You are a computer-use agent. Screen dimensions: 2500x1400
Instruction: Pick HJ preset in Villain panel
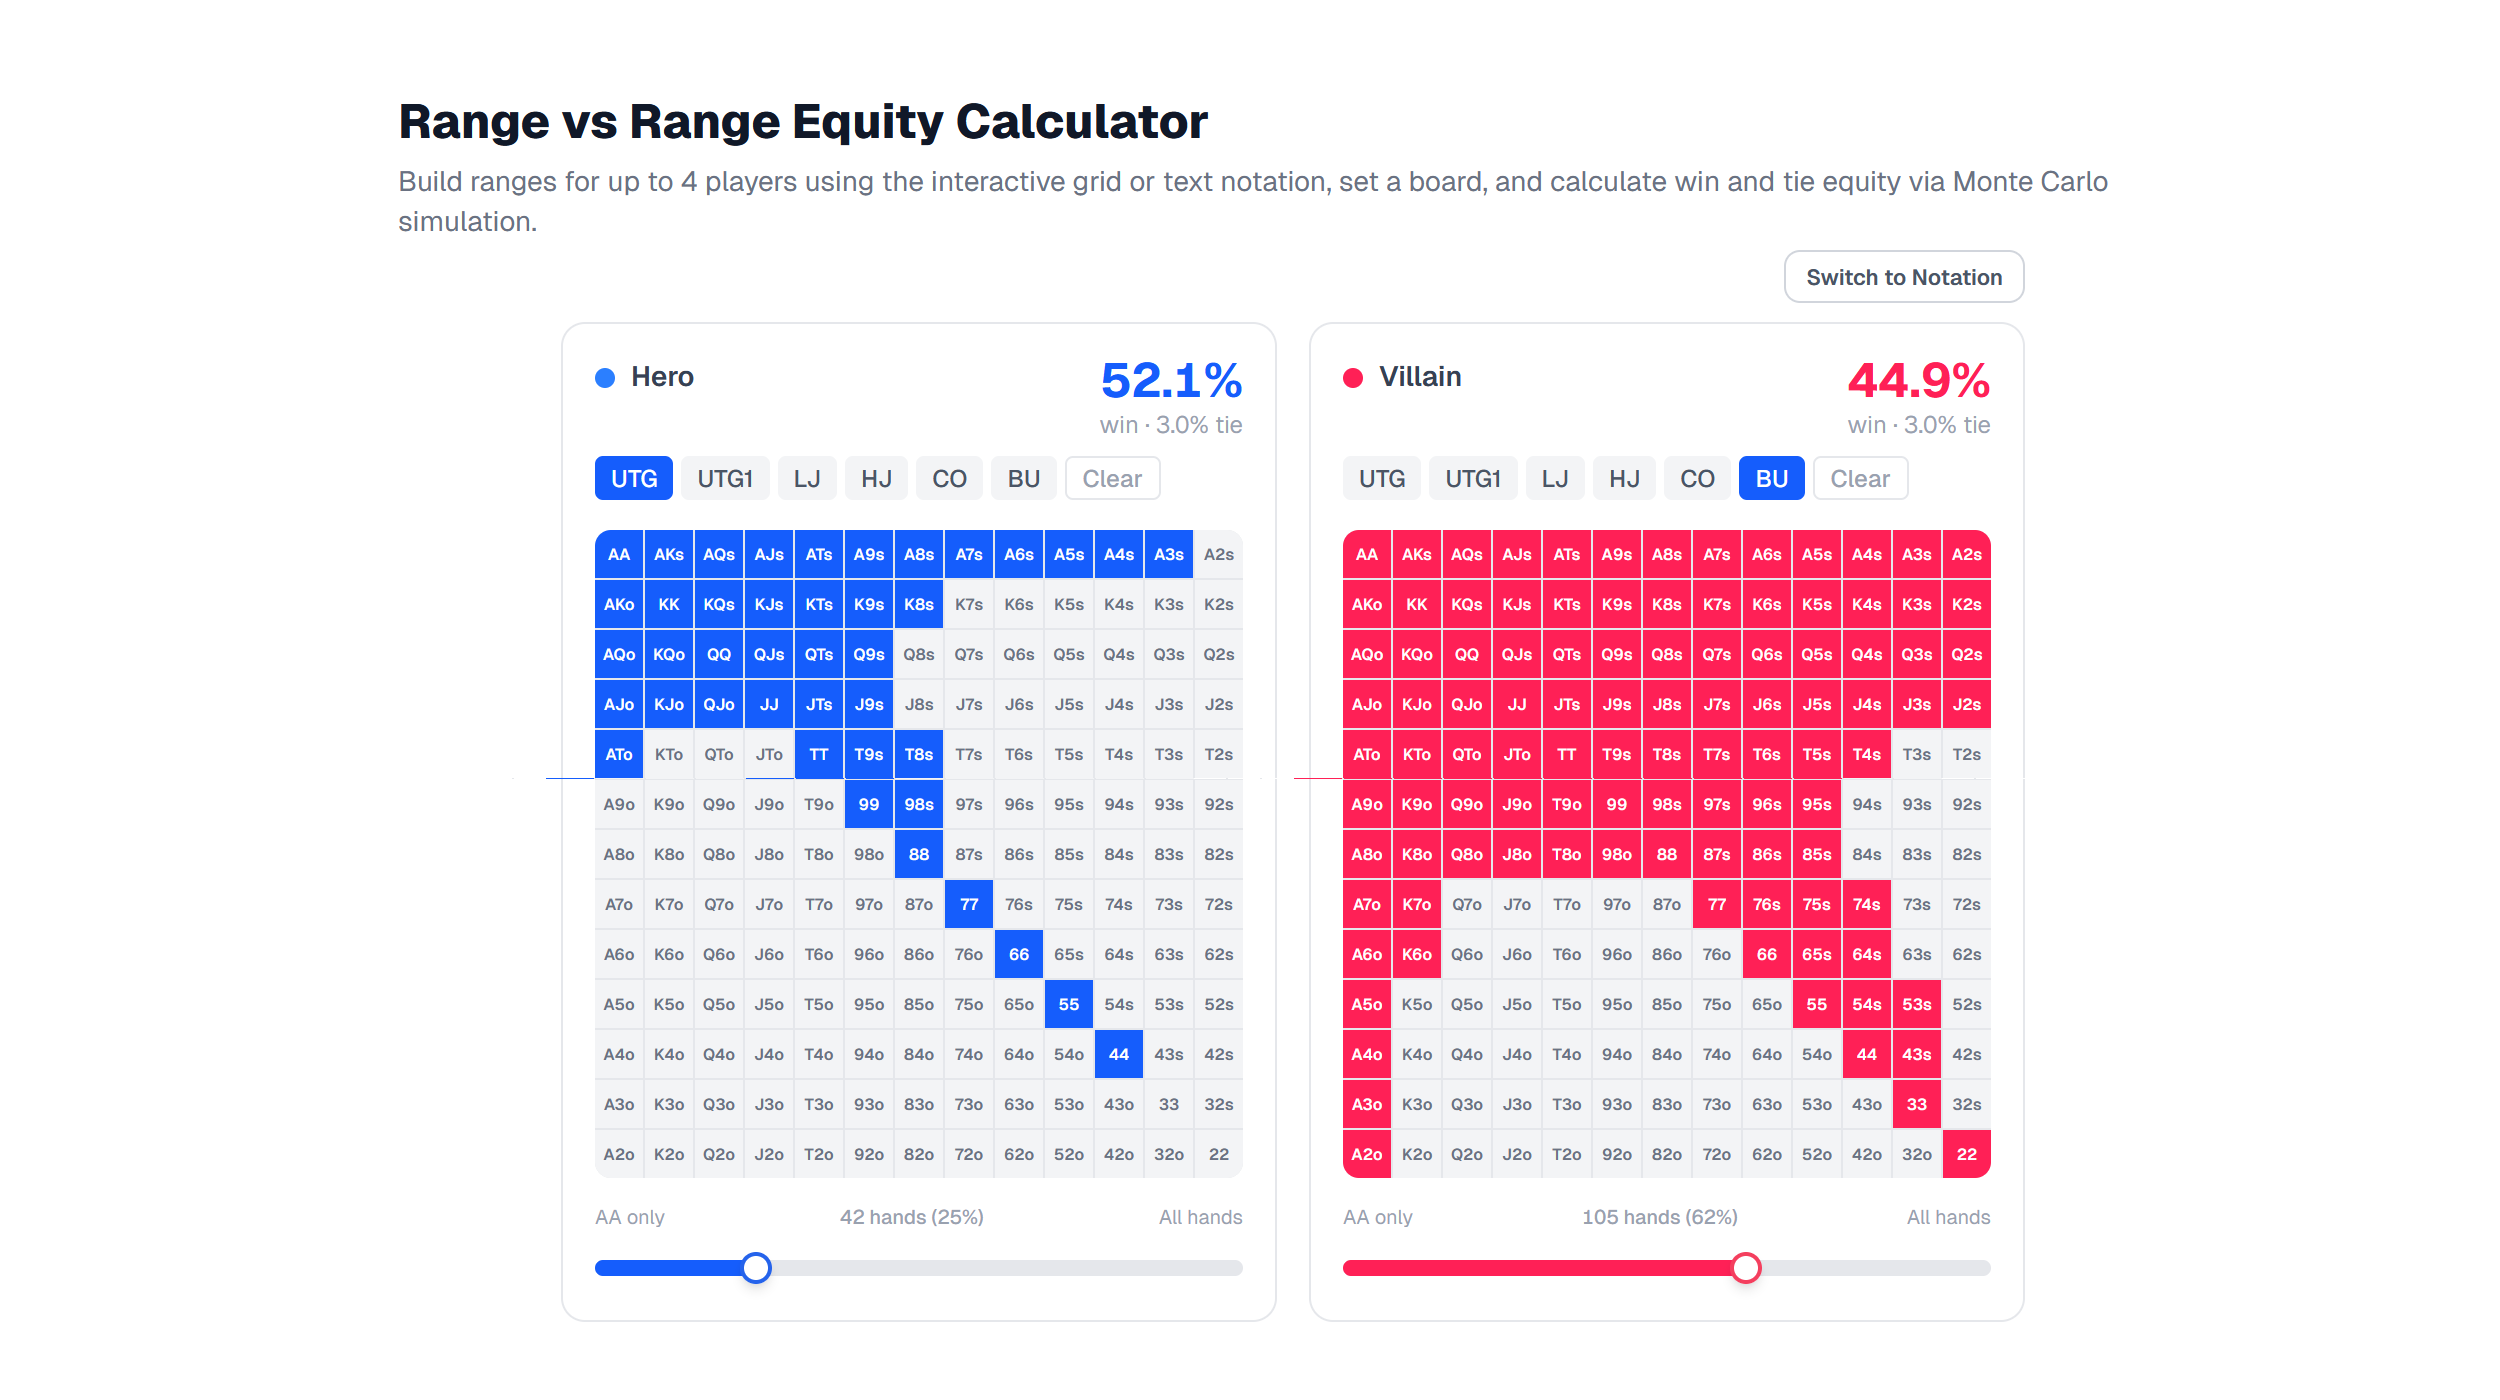[1624, 479]
